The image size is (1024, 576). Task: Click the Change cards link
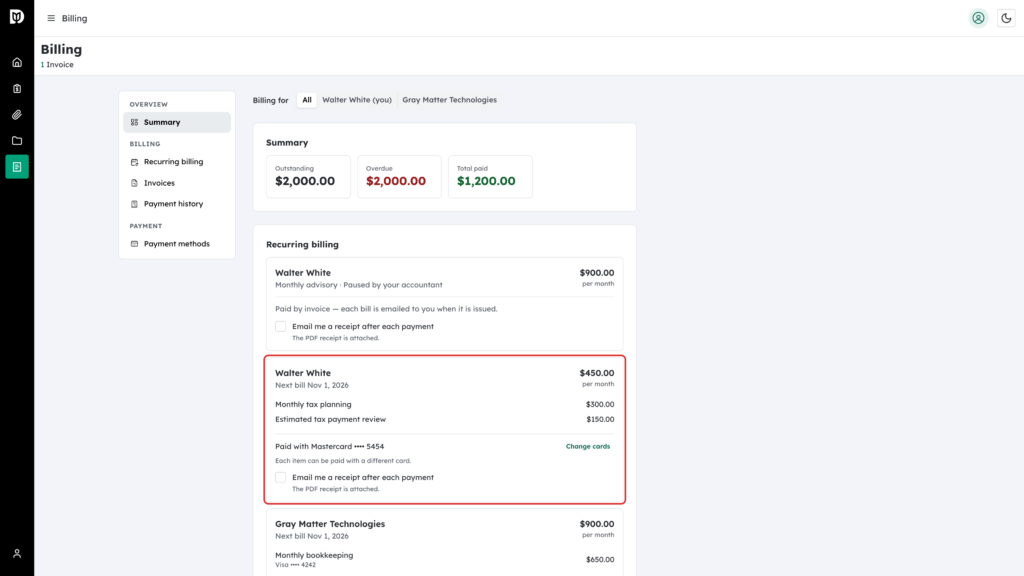point(588,447)
